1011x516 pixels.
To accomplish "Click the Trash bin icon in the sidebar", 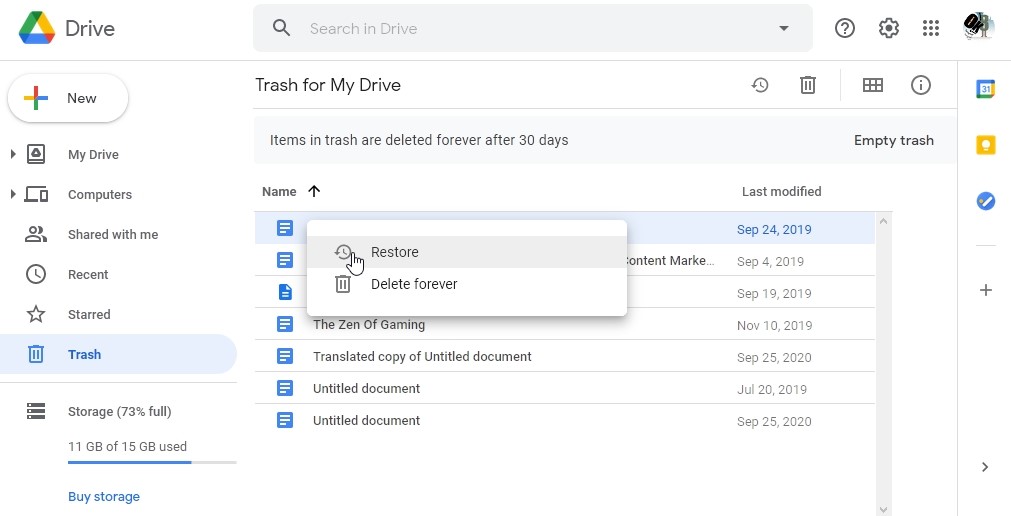I will (36, 354).
